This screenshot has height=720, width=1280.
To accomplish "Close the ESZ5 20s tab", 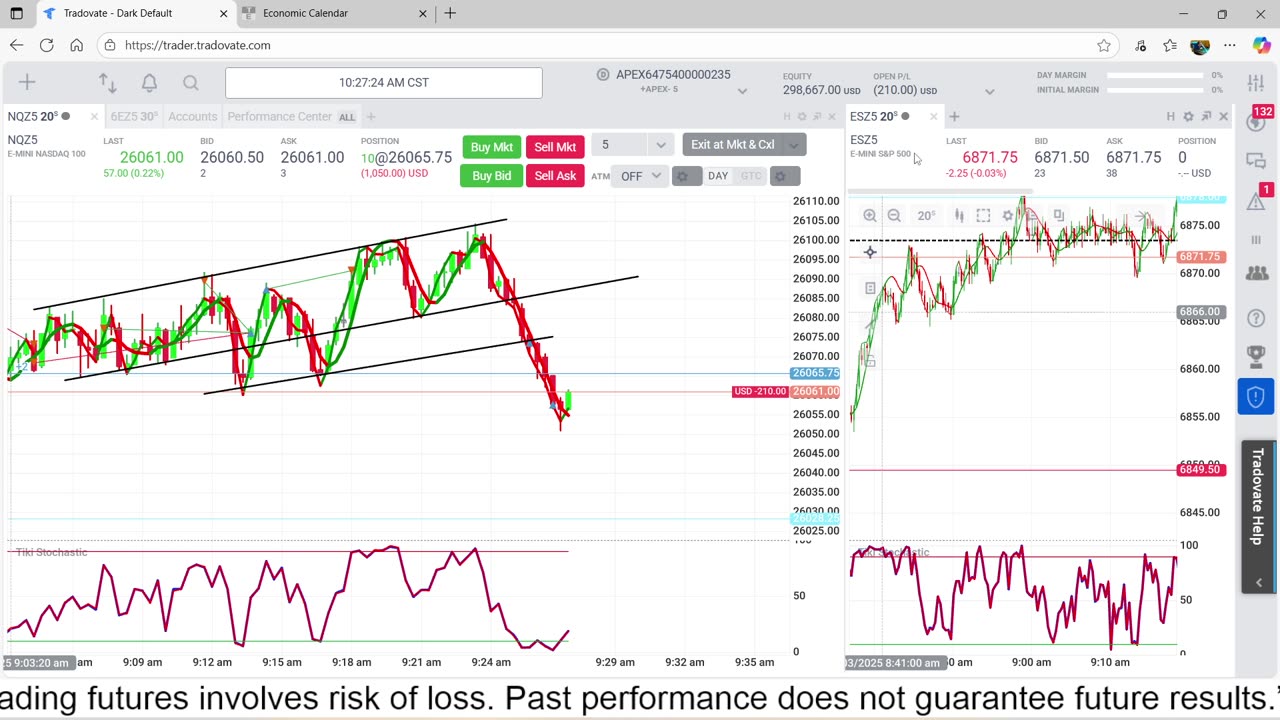I will pos(933,117).
